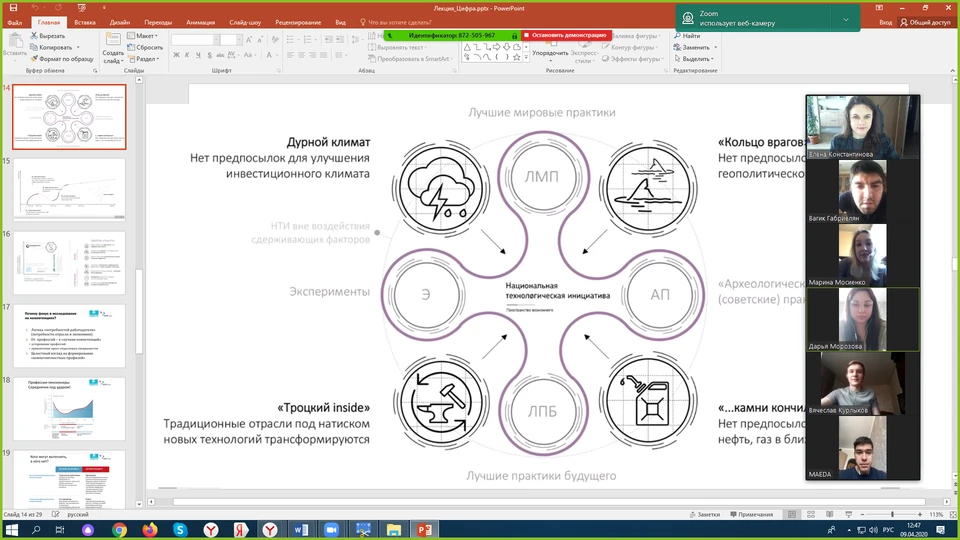Switch to the Переходы tab

click(x=158, y=22)
